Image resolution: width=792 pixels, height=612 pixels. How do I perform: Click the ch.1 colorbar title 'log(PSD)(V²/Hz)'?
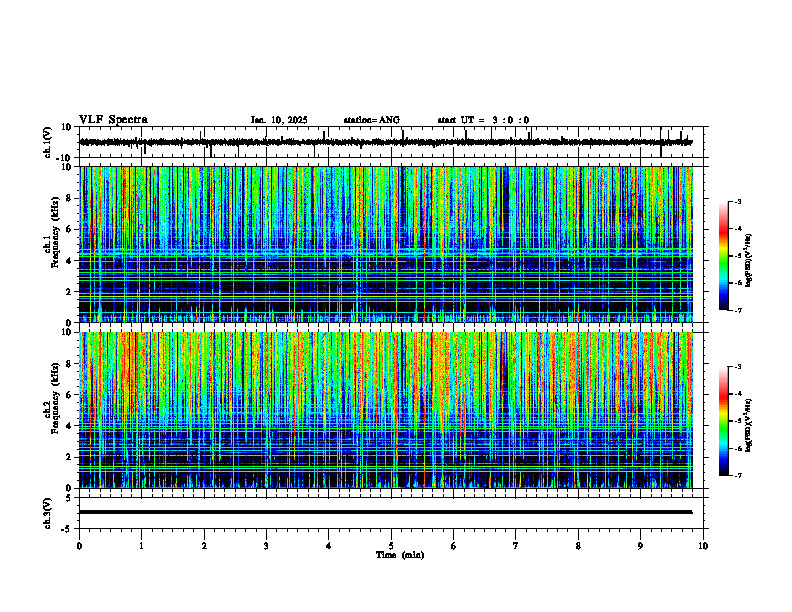click(x=749, y=261)
